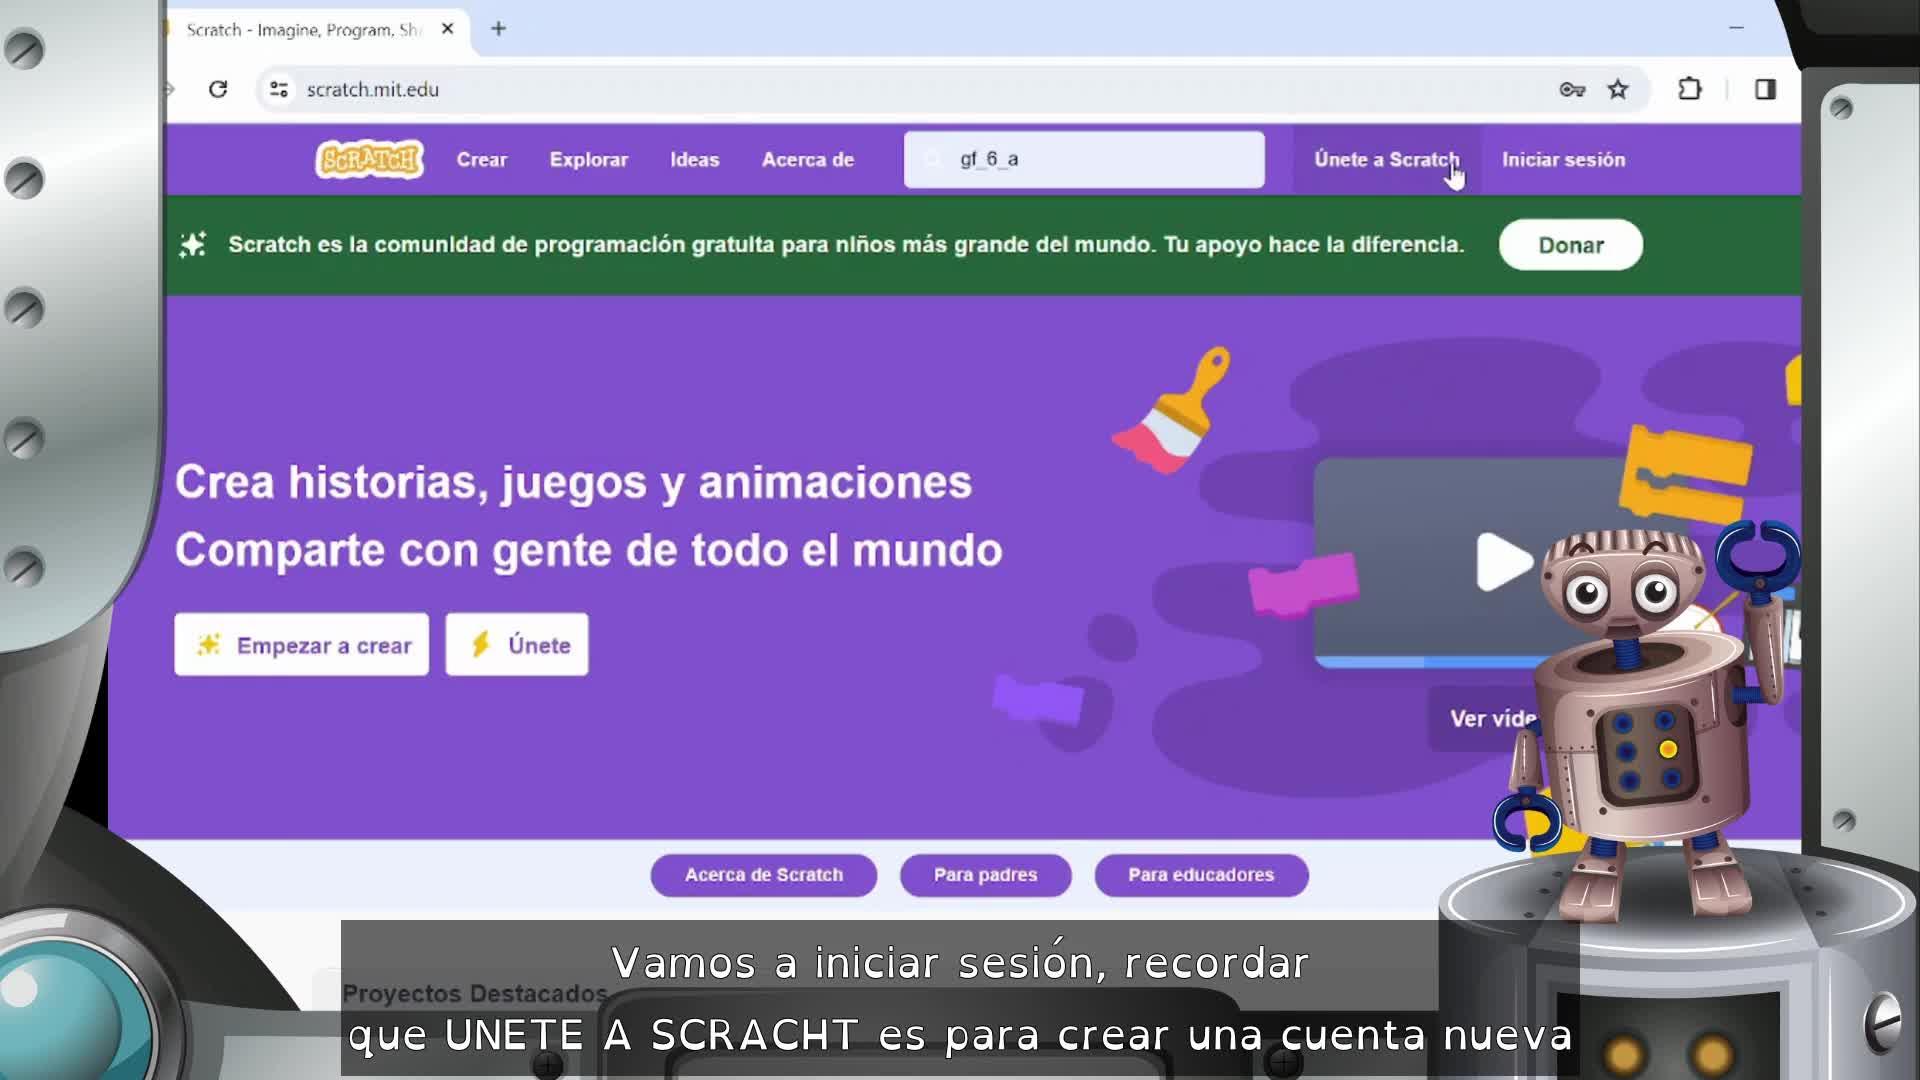Viewport: 1920px width, 1080px height.
Task: Open the Crear menu item
Action: click(x=481, y=160)
